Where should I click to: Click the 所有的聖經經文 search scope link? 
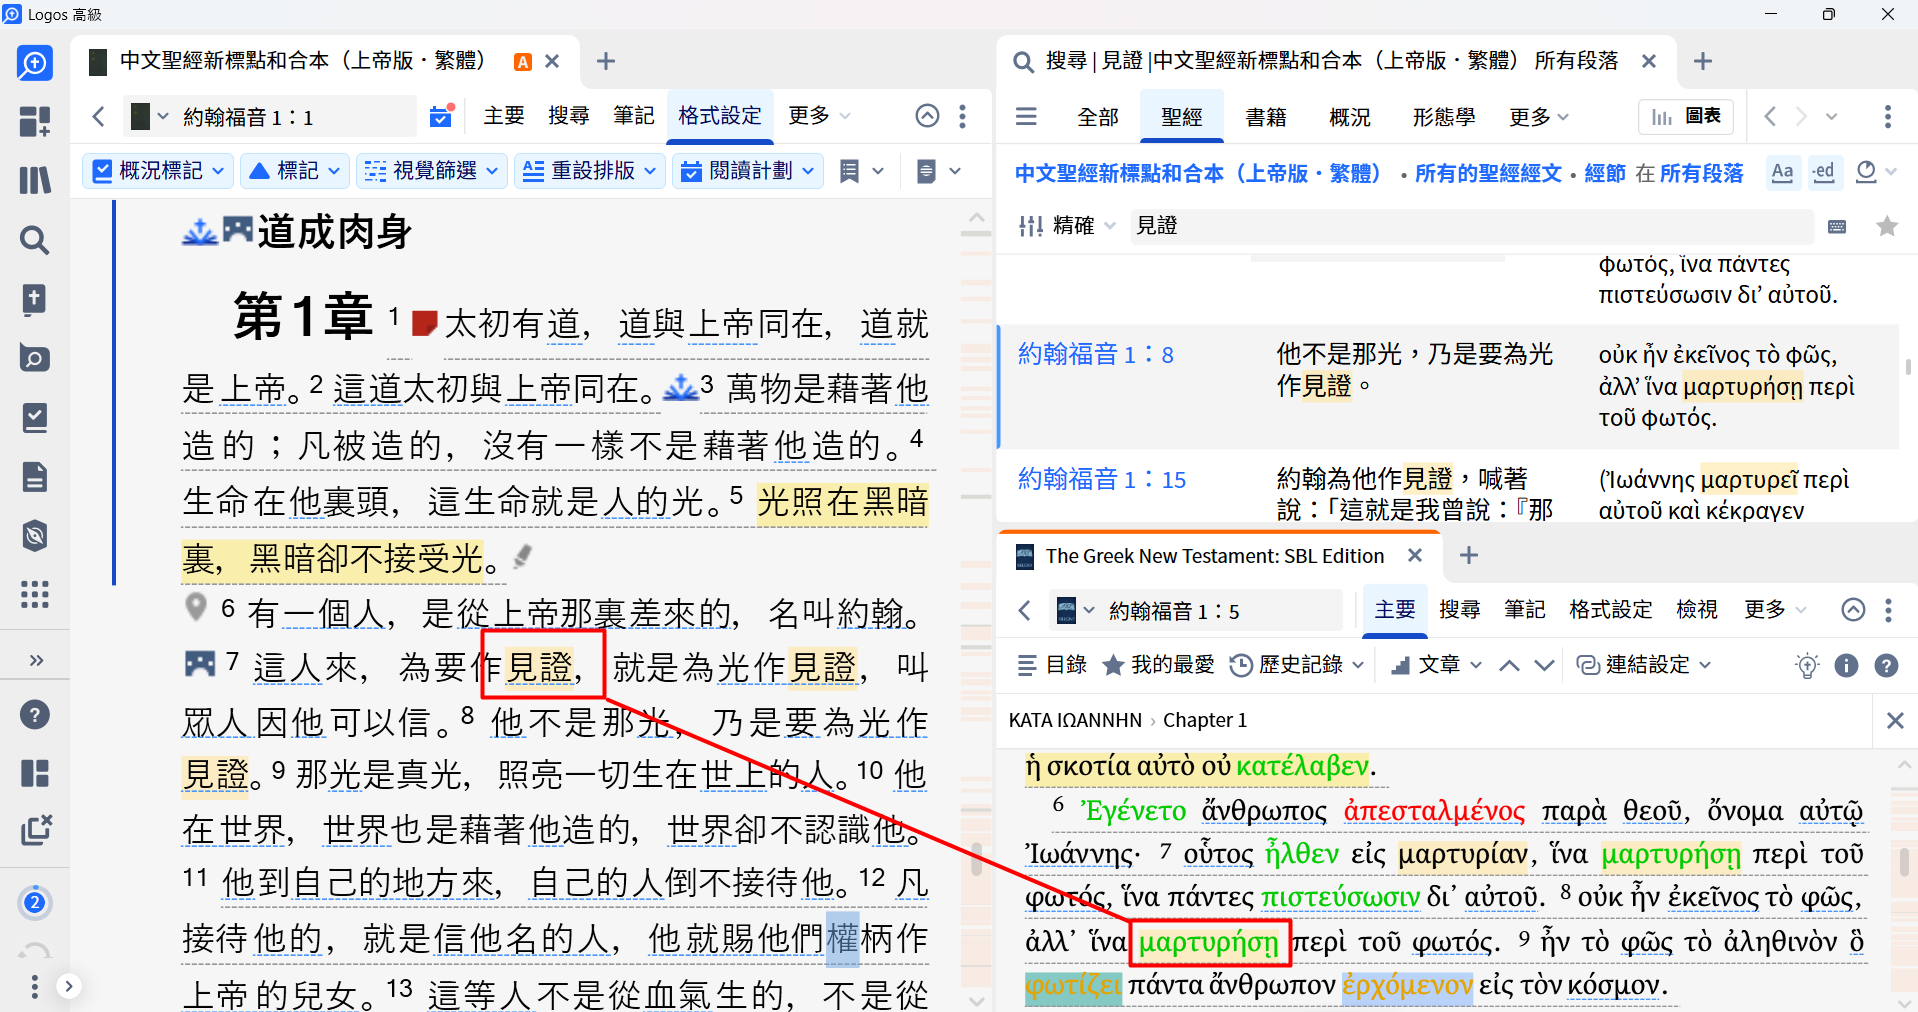click(x=1488, y=173)
